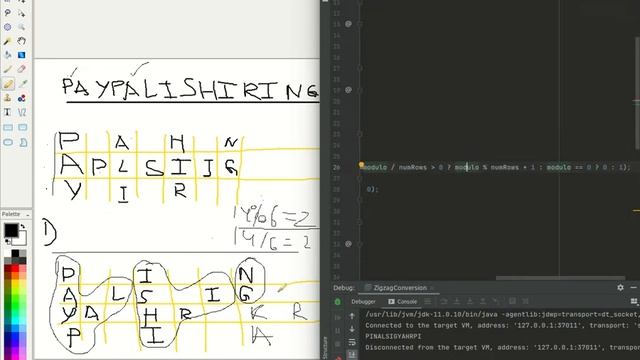Open Restore Layout dropdown in Debug panel

634,301
